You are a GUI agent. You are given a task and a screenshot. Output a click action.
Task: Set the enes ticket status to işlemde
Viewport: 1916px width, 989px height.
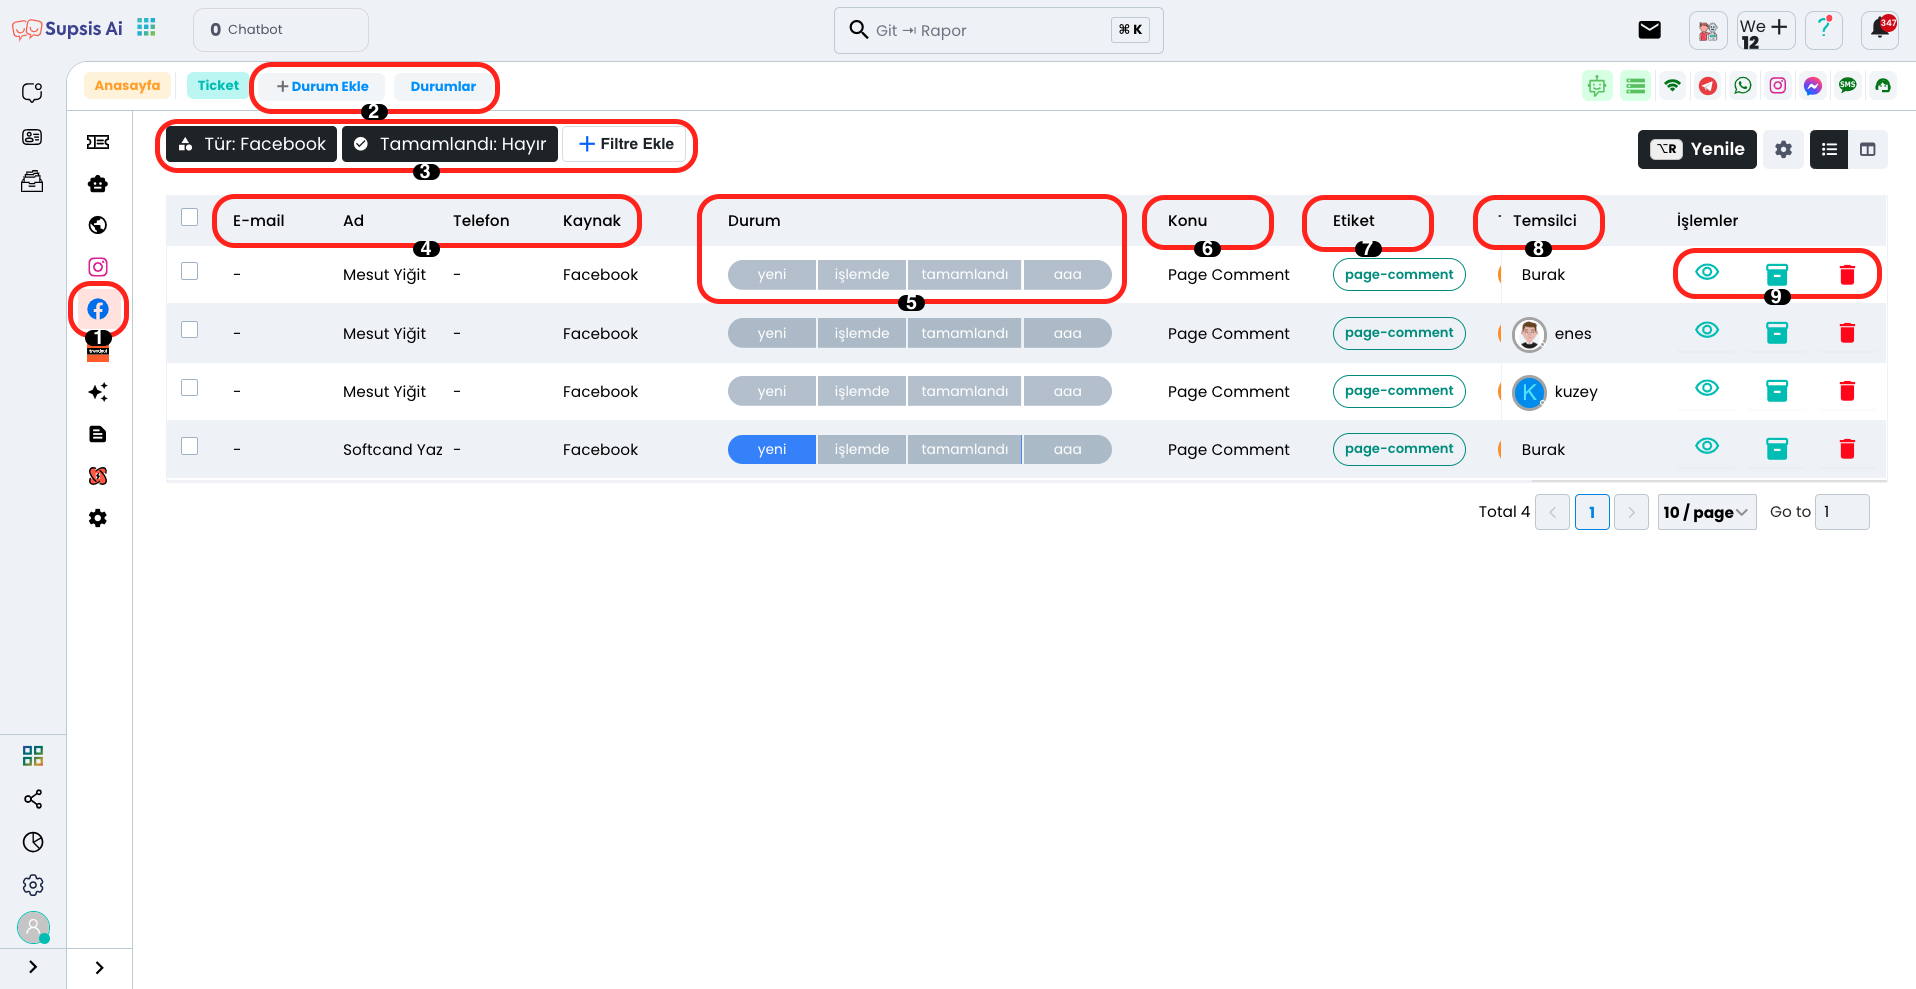[x=862, y=333]
